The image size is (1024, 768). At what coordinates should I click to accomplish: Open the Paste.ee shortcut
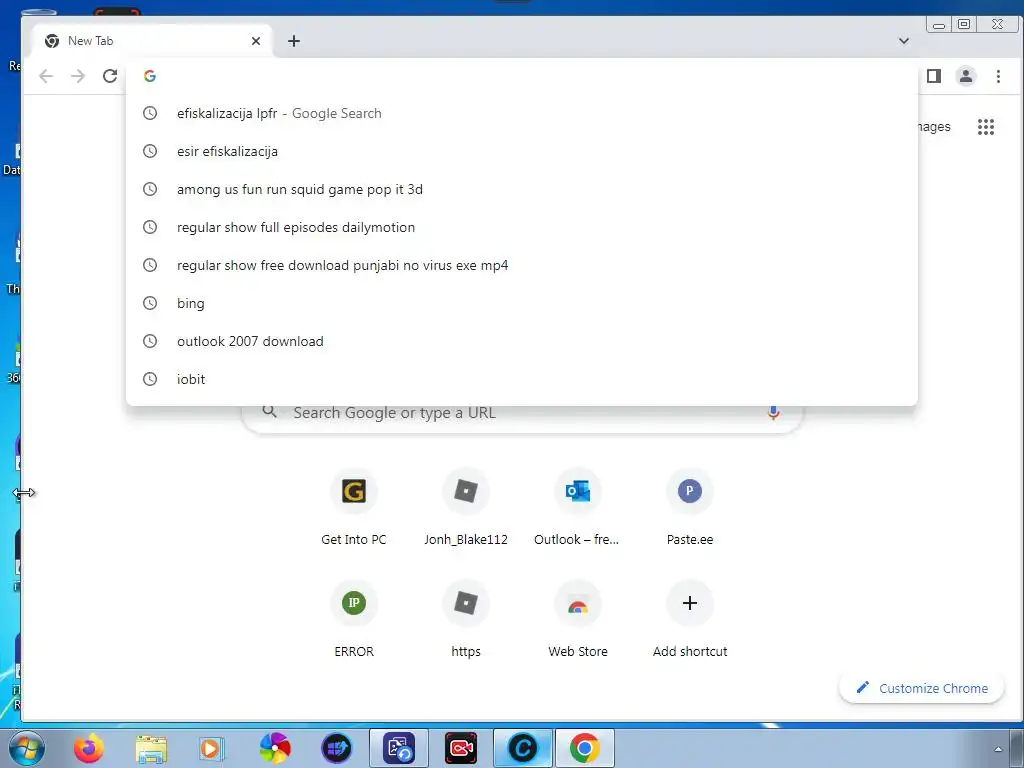coord(690,507)
